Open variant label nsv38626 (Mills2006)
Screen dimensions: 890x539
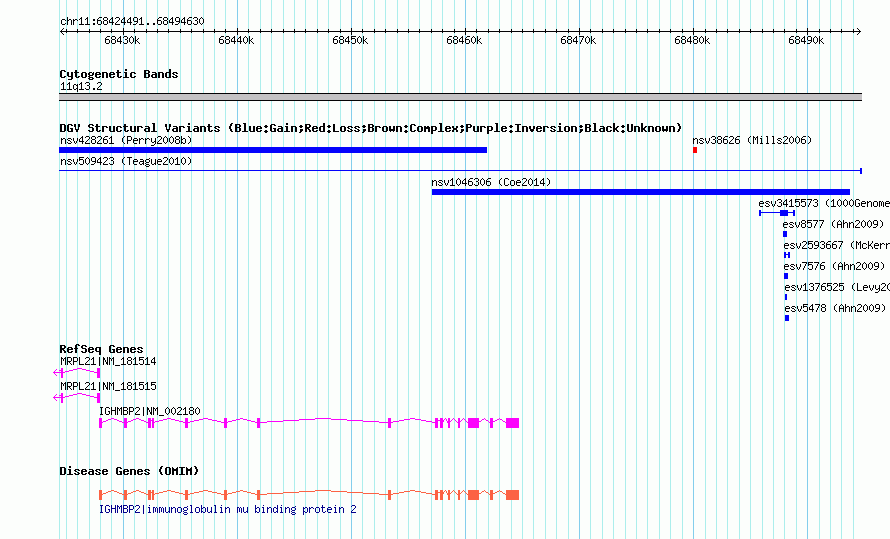(752, 140)
